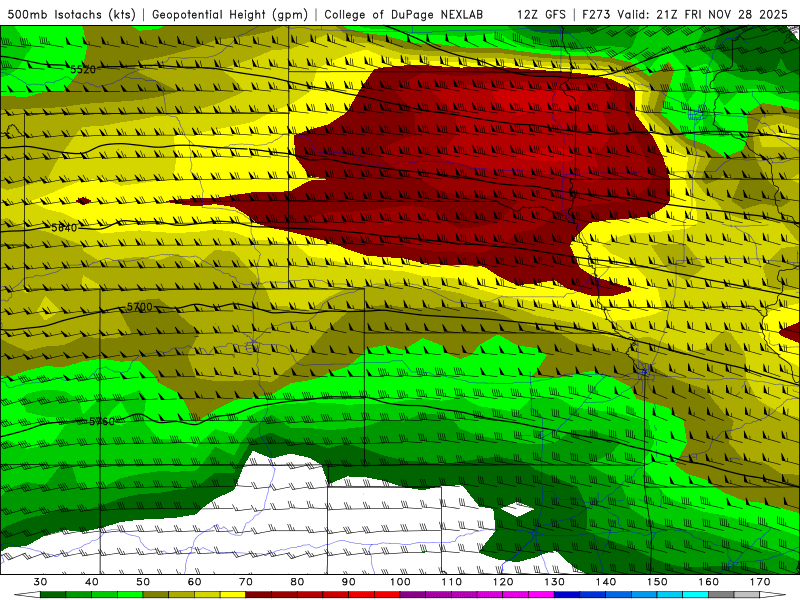Click the 70 value on the color scale
Viewport: 800px width, 600px height.
point(246,582)
